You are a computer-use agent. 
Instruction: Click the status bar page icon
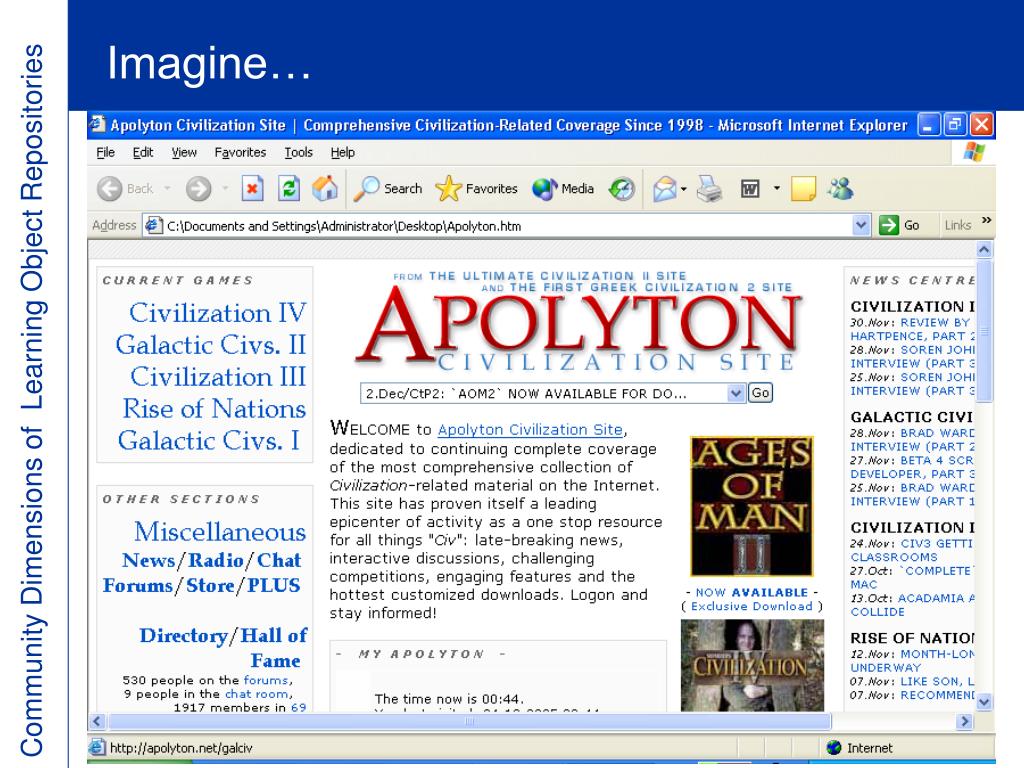click(x=97, y=747)
